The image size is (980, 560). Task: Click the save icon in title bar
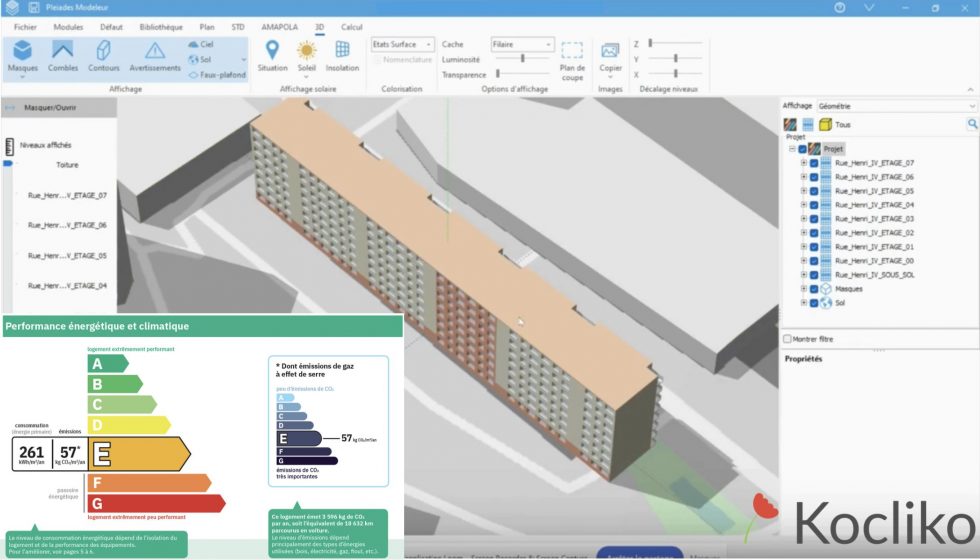34,8
